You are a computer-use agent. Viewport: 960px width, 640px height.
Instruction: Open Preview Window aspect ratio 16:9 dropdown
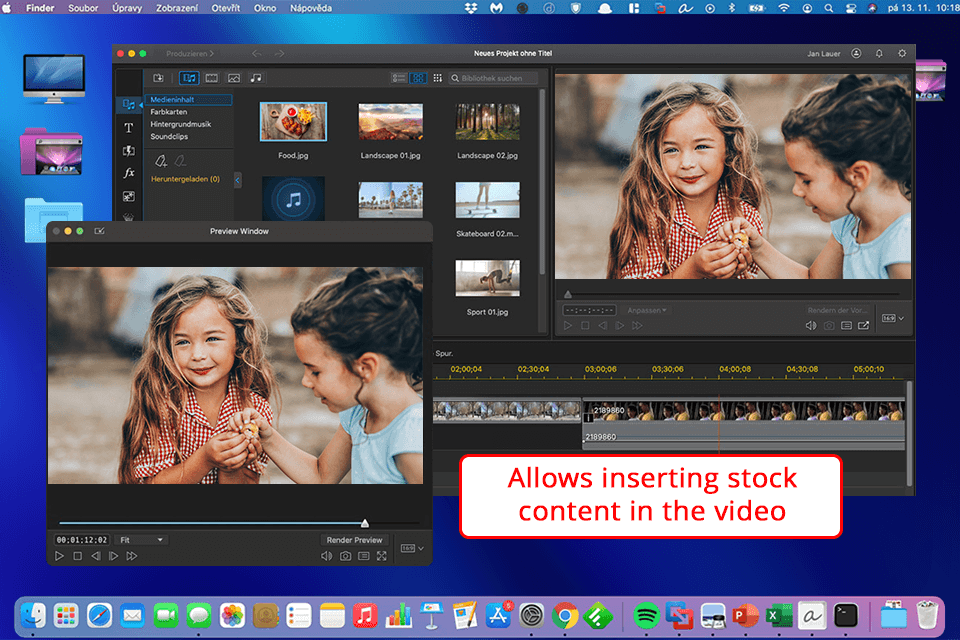(x=412, y=548)
